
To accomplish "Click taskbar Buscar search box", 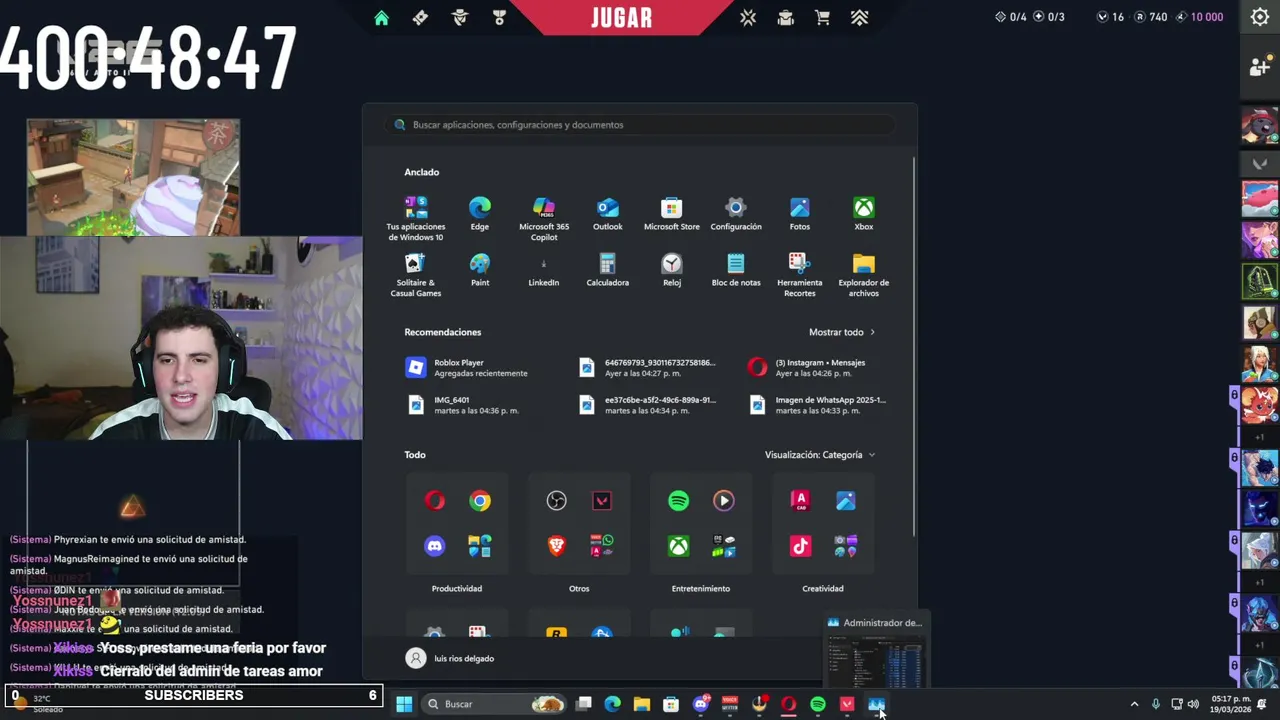I will [x=495, y=704].
